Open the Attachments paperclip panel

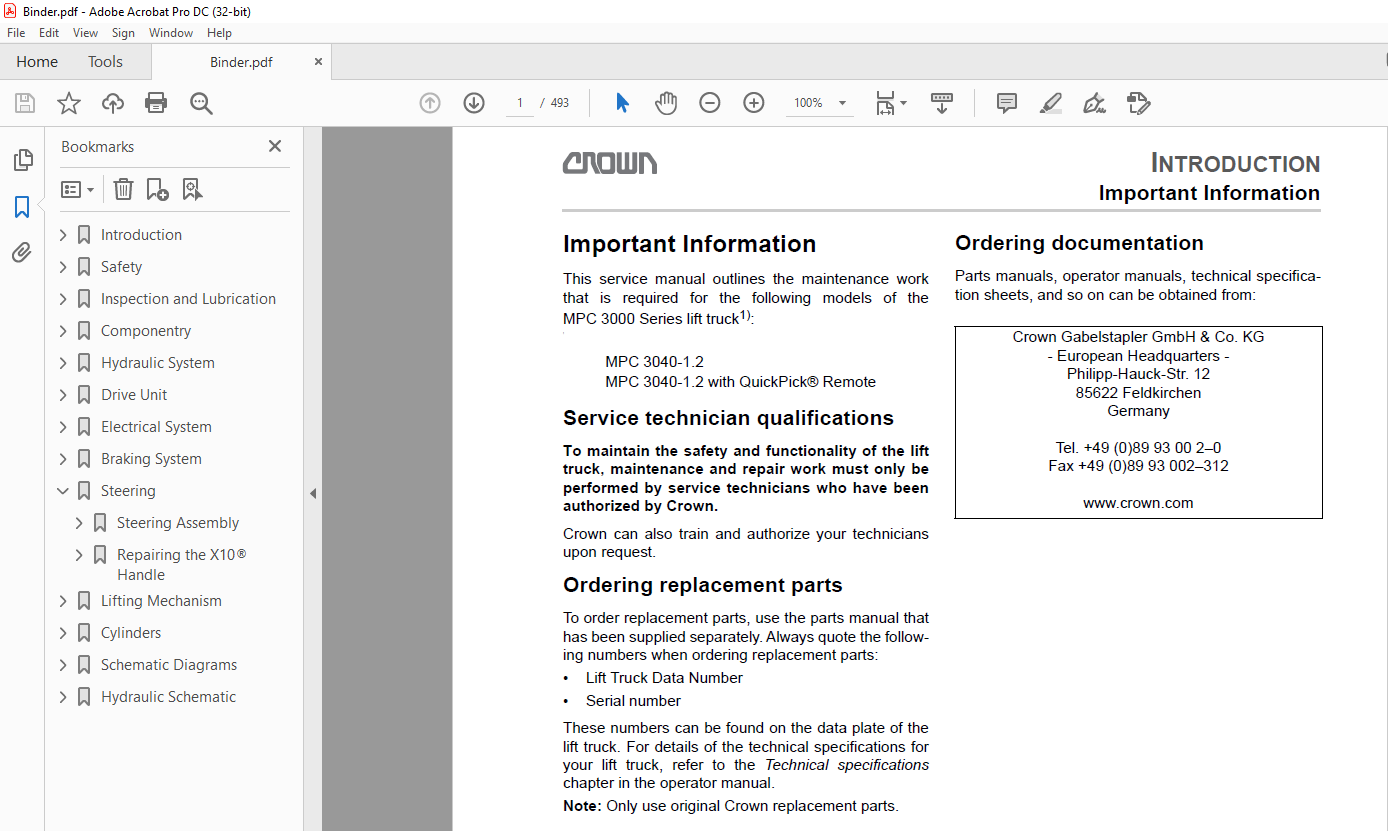point(22,253)
